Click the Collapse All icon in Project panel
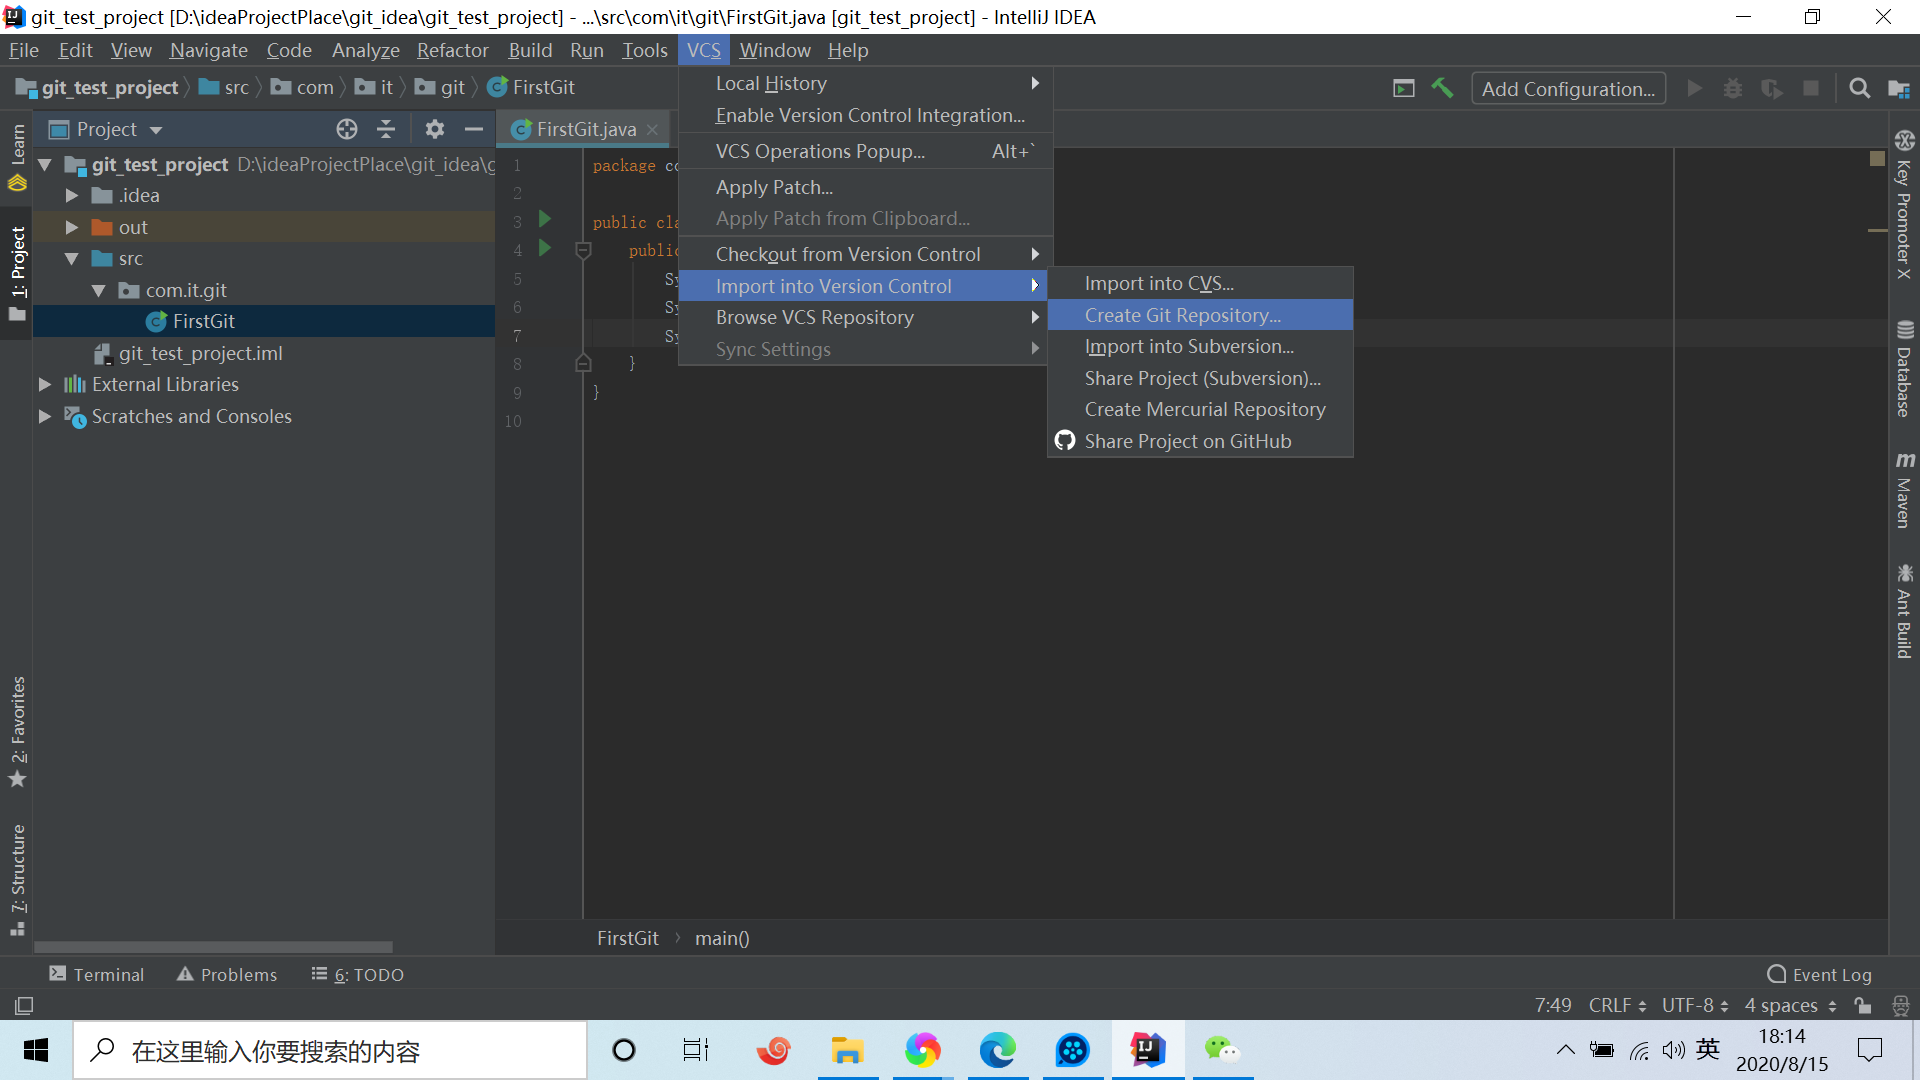The height and width of the screenshot is (1080, 1920). tap(386, 129)
